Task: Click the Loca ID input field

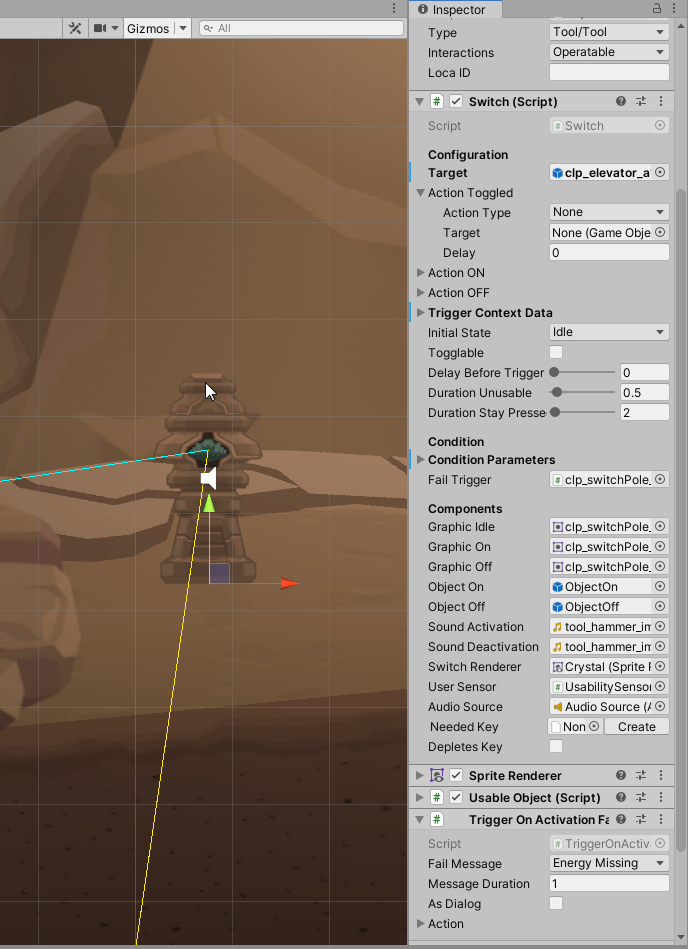Action: tap(609, 72)
